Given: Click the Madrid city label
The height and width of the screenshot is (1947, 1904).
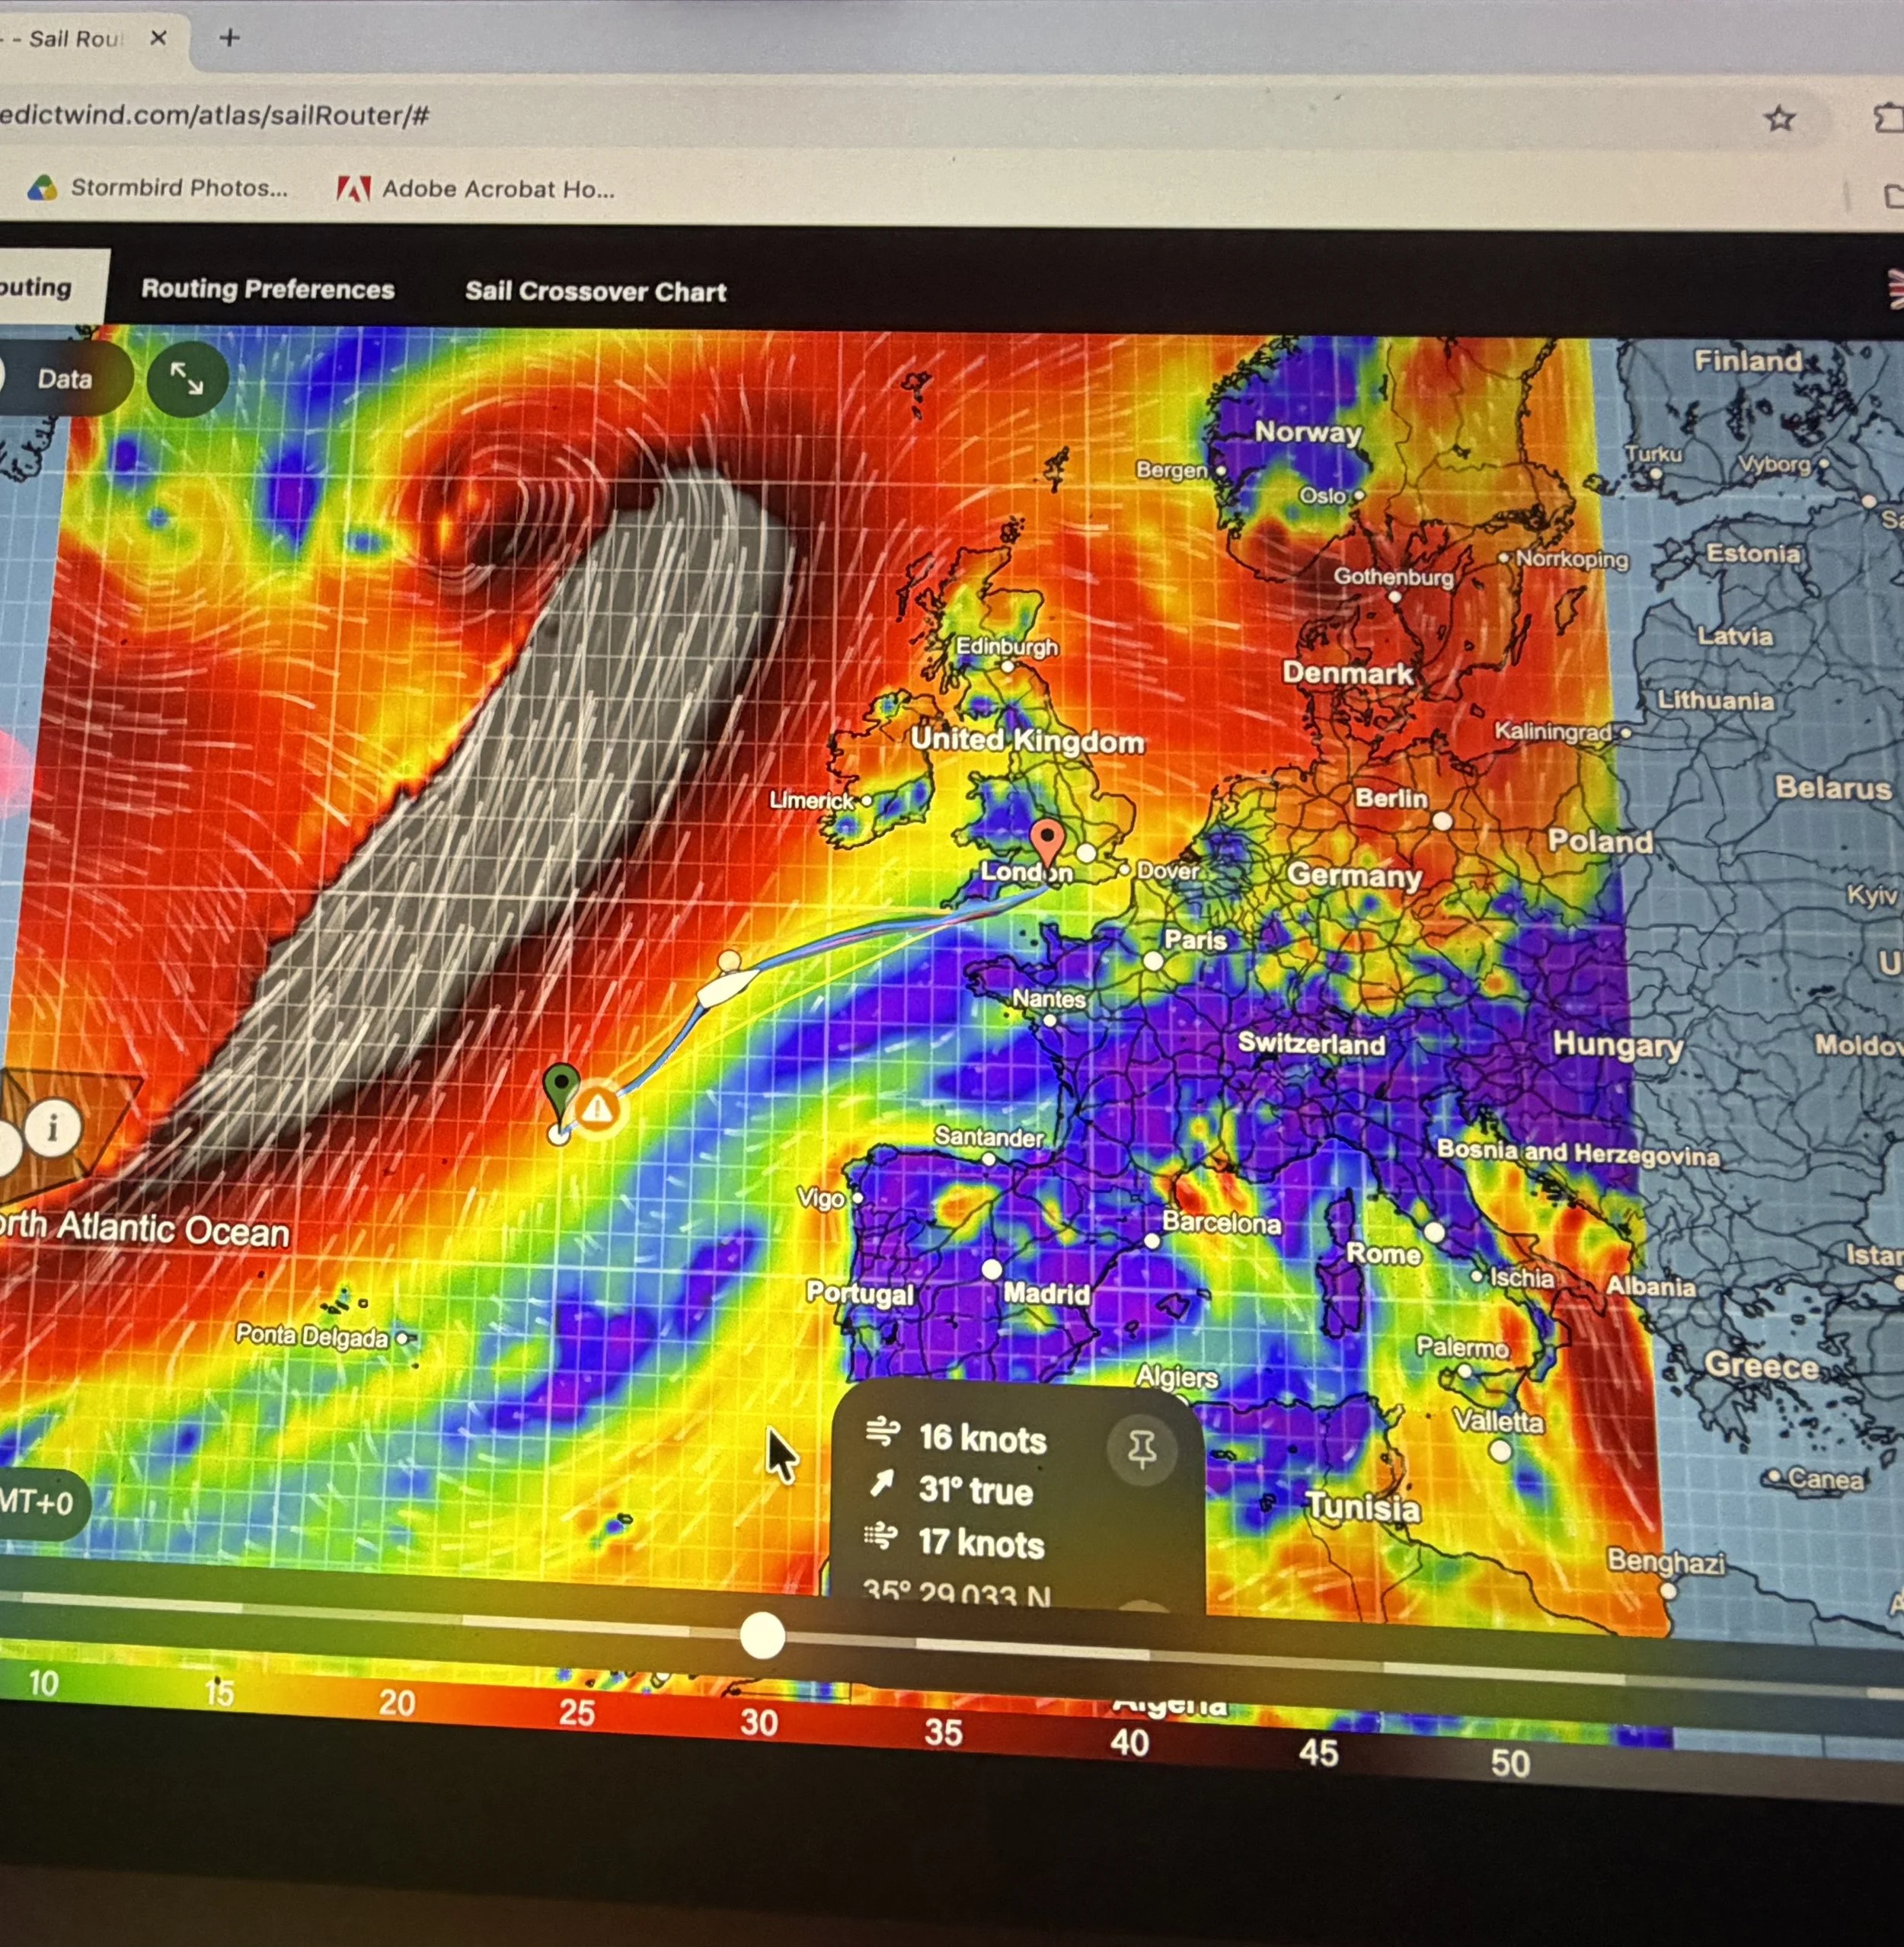Looking at the screenshot, I should click(1046, 1293).
